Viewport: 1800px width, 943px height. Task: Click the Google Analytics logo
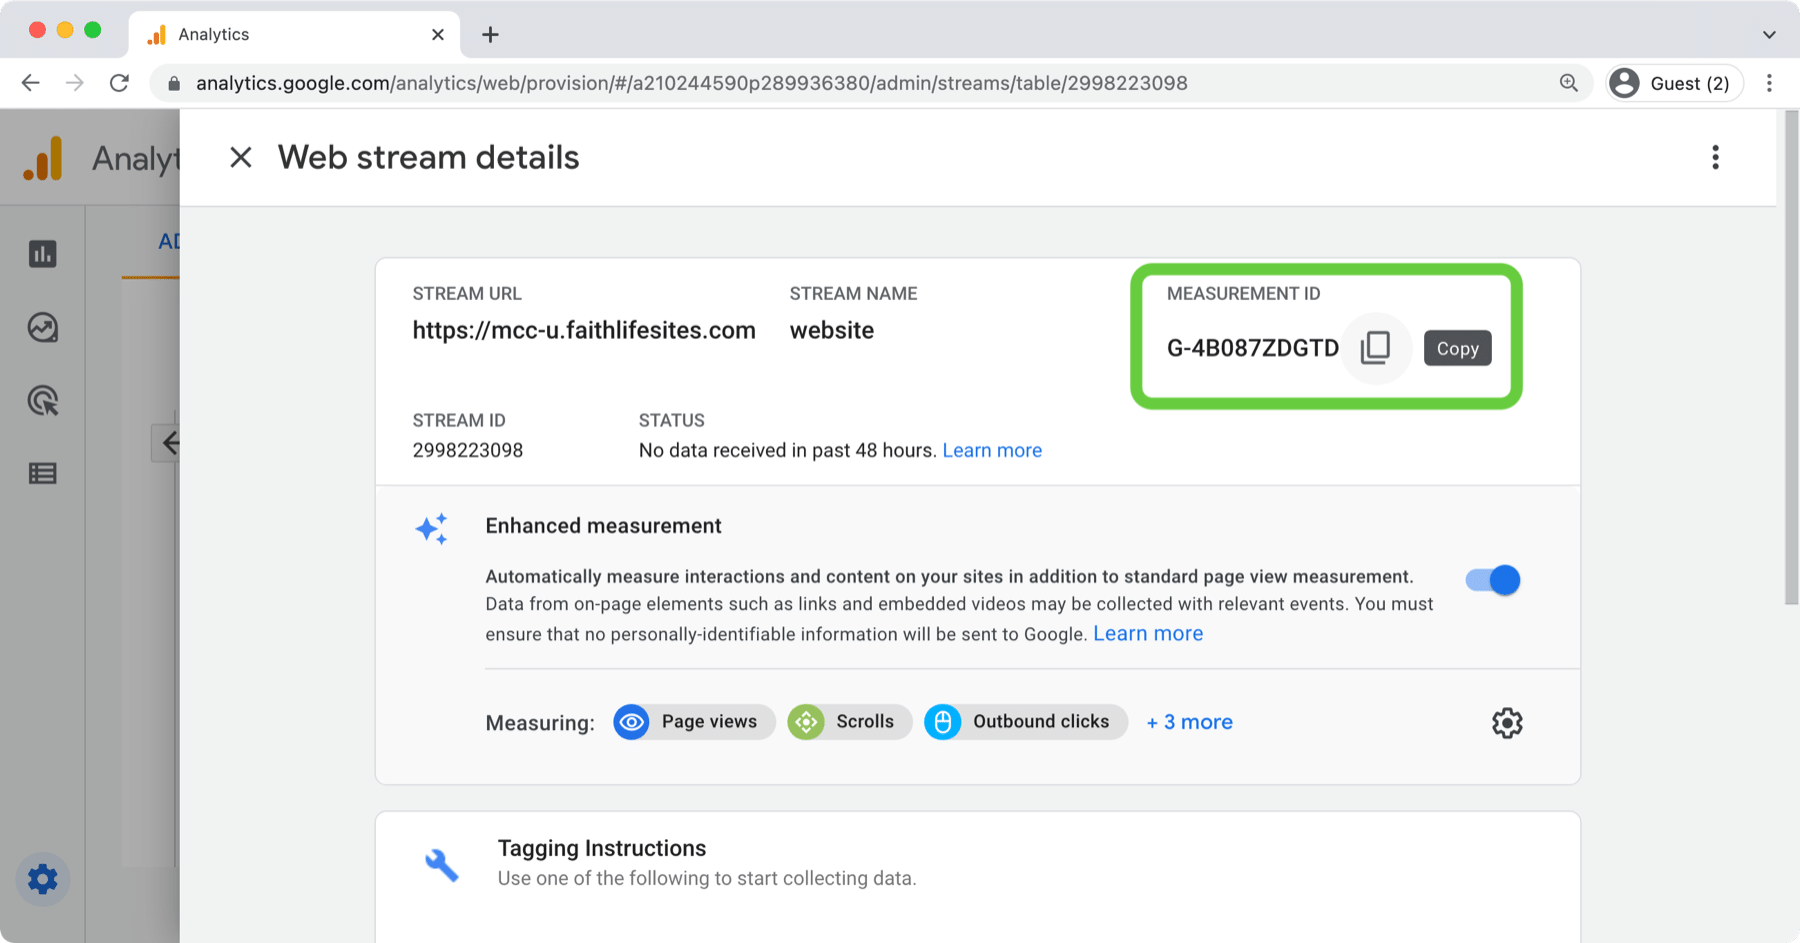pyautogui.click(x=43, y=158)
